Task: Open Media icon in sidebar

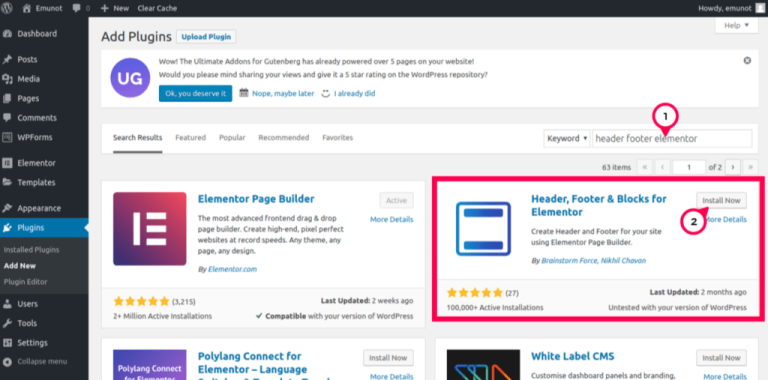Action: click(7, 79)
